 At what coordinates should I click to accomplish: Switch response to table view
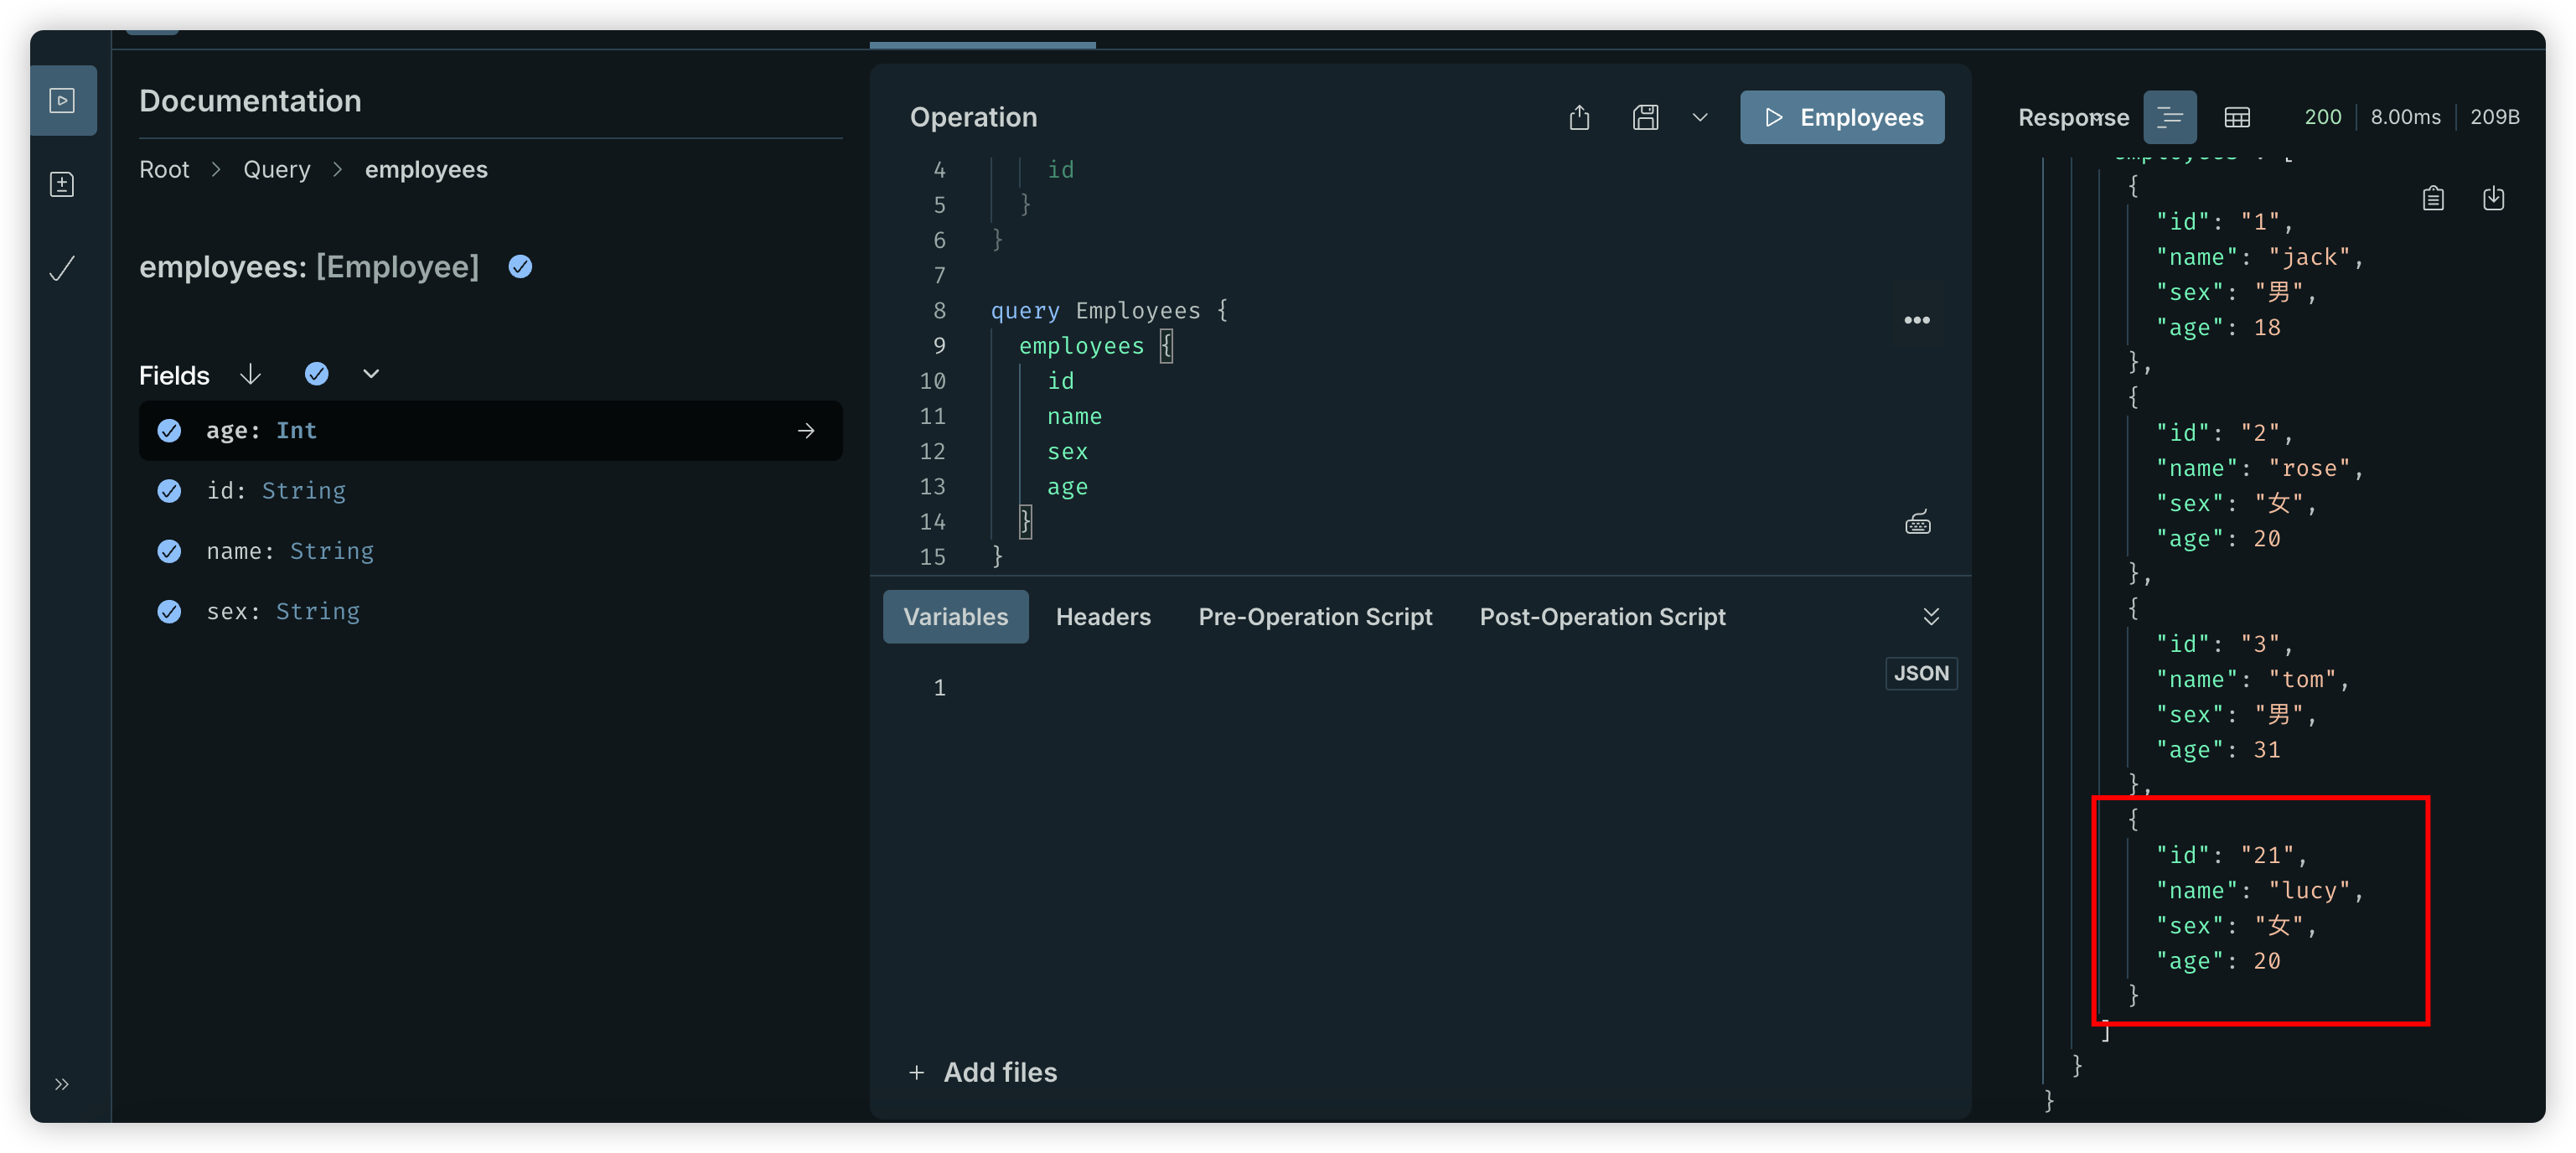point(2237,118)
